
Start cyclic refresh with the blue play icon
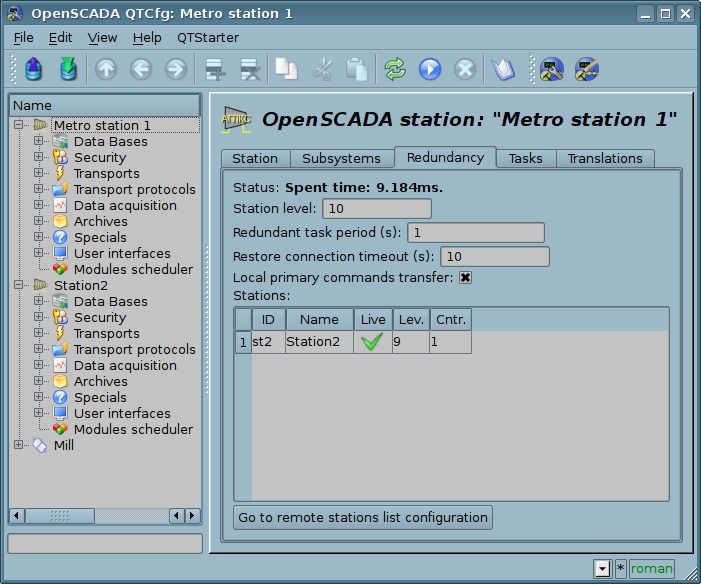coord(430,69)
